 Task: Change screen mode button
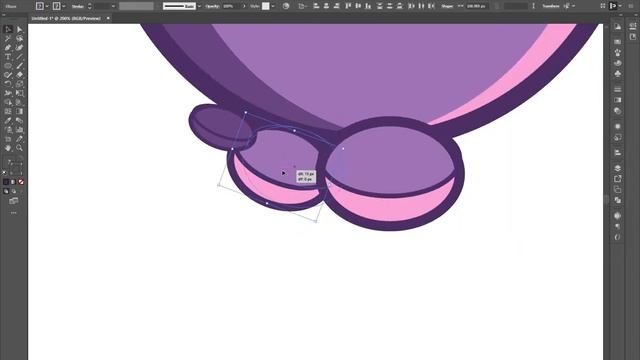click(13, 201)
